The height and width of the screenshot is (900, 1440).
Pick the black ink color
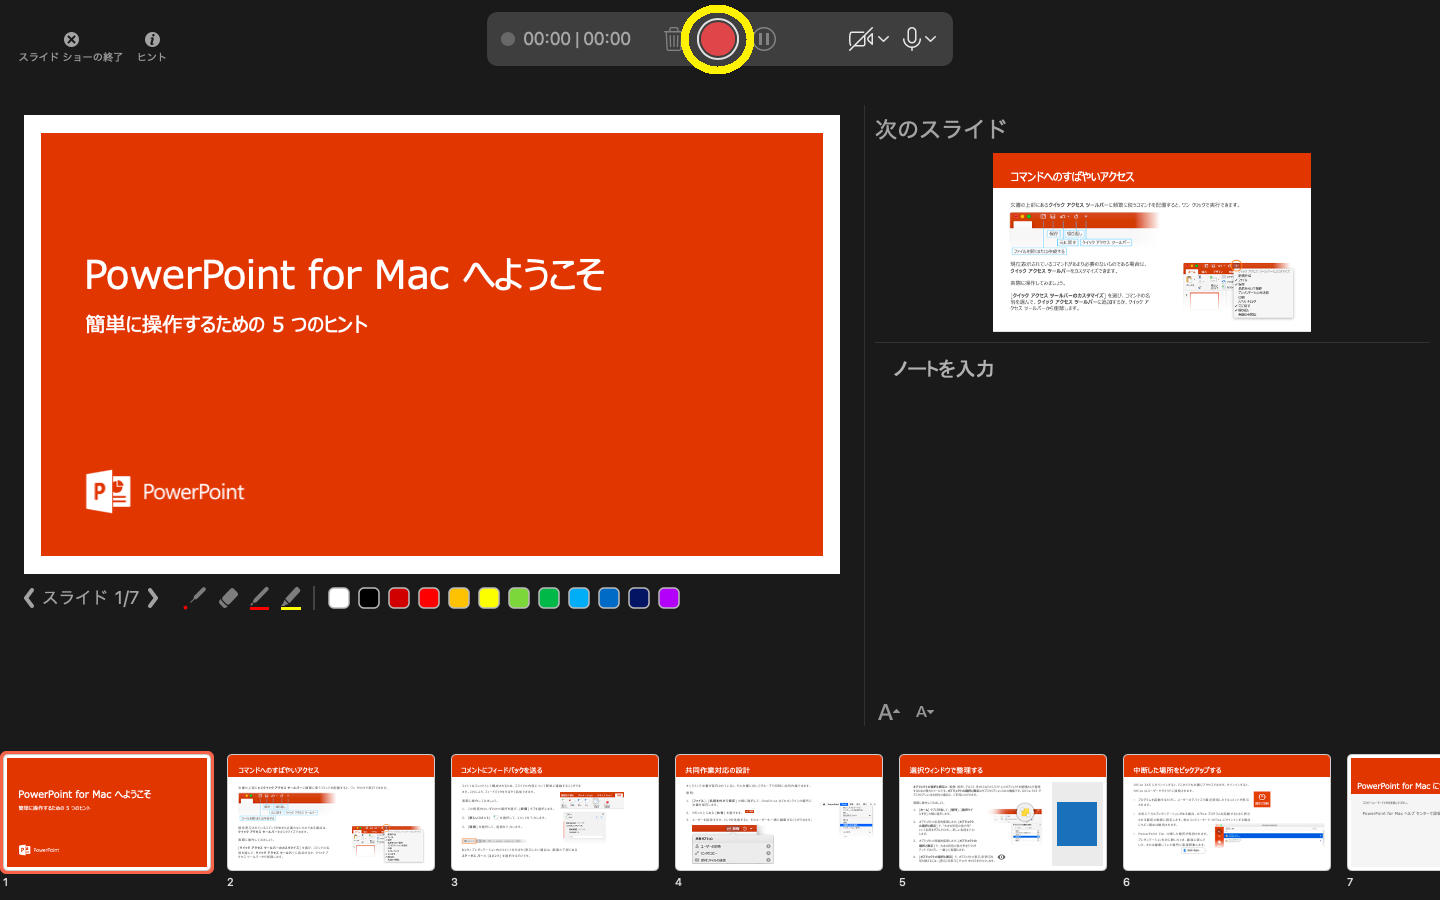pos(369,598)
